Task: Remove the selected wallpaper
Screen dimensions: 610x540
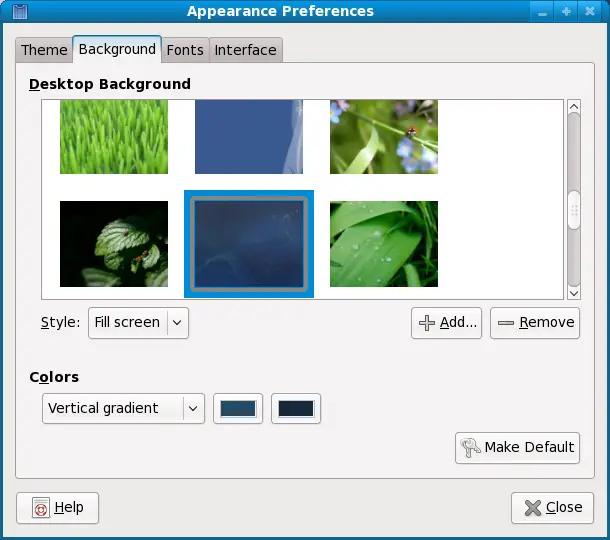Action: (x=535, y=322)
